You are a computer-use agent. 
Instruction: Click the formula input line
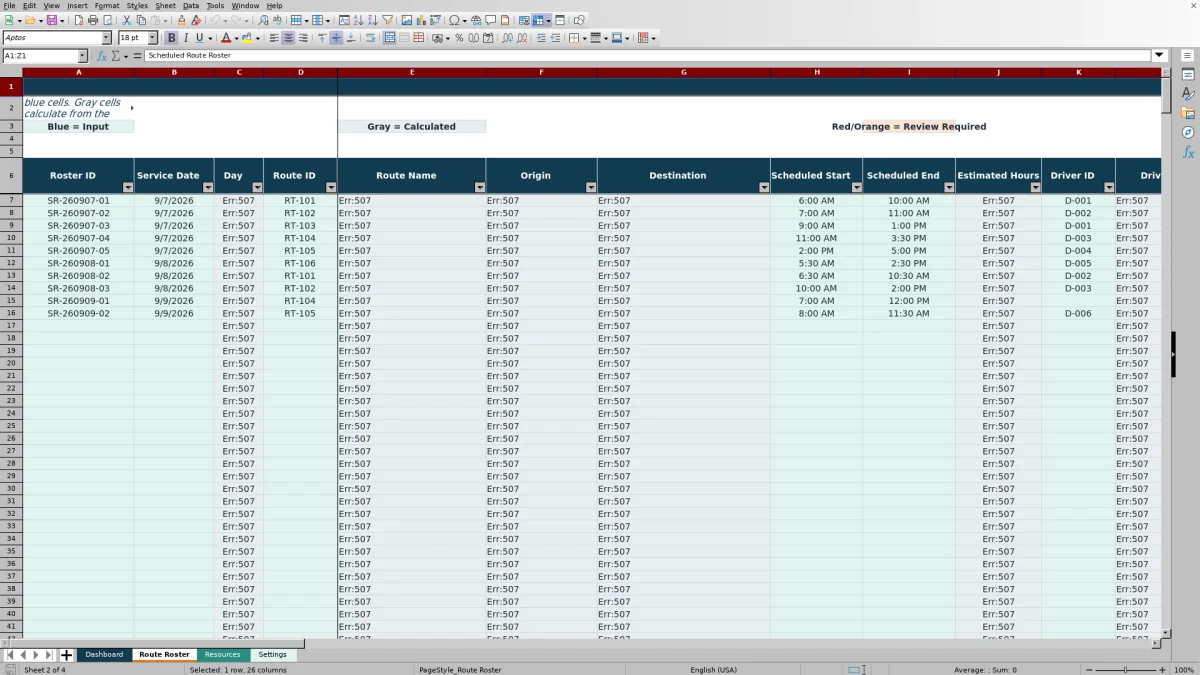click(x=648, y=56)
